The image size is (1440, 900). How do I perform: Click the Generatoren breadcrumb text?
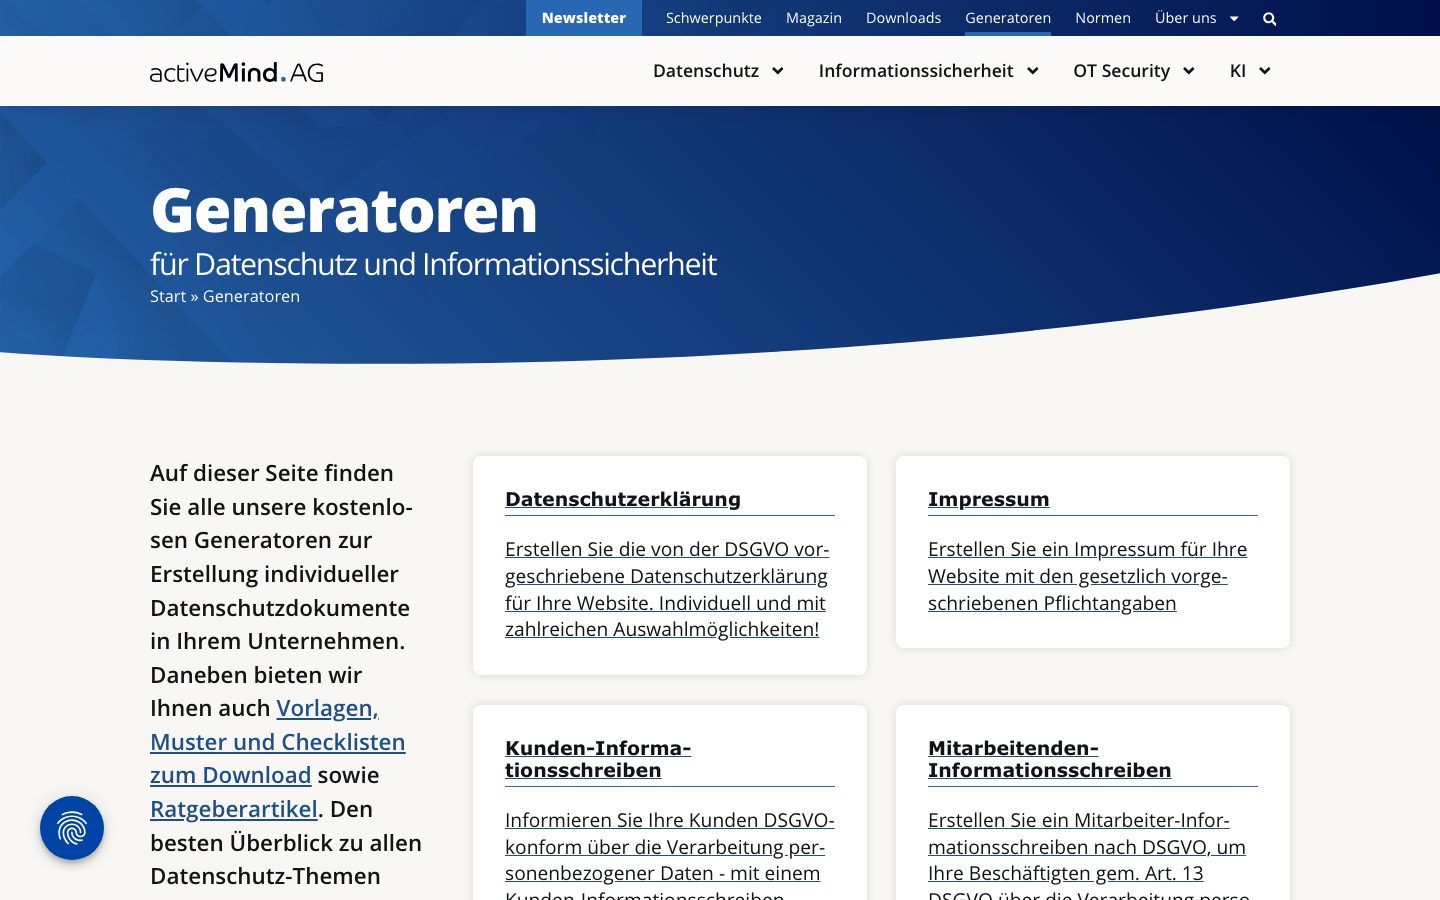pyautogui.click(x=251, y=296)
